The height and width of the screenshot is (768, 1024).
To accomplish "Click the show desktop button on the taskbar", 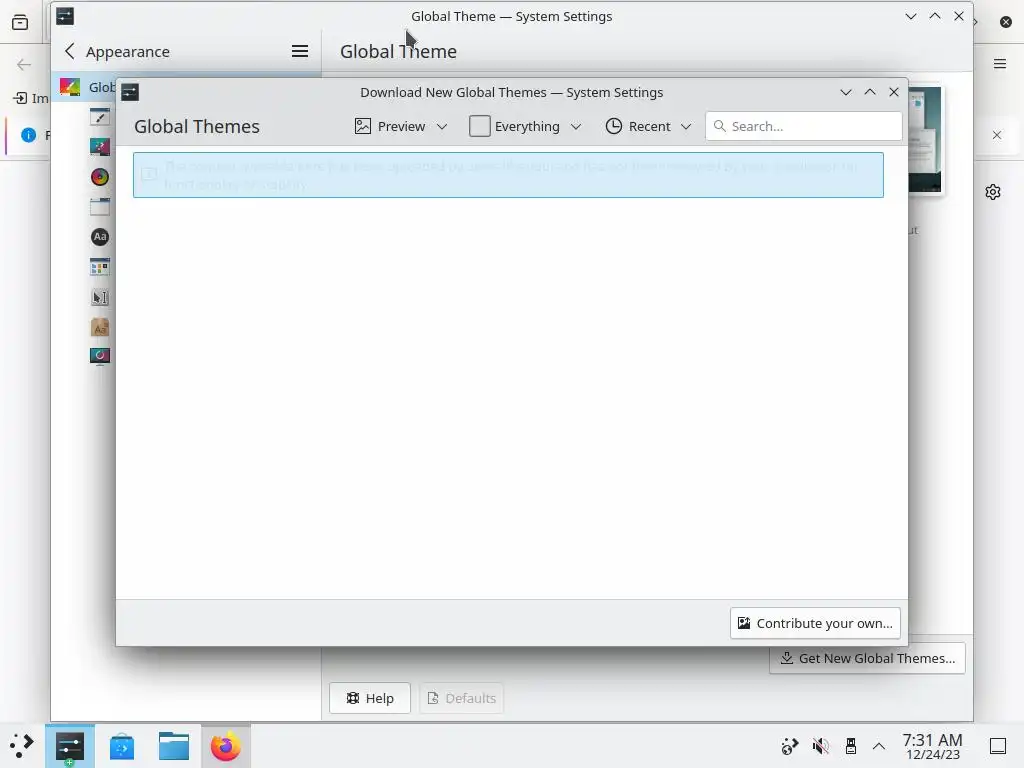I will [998, 746].
